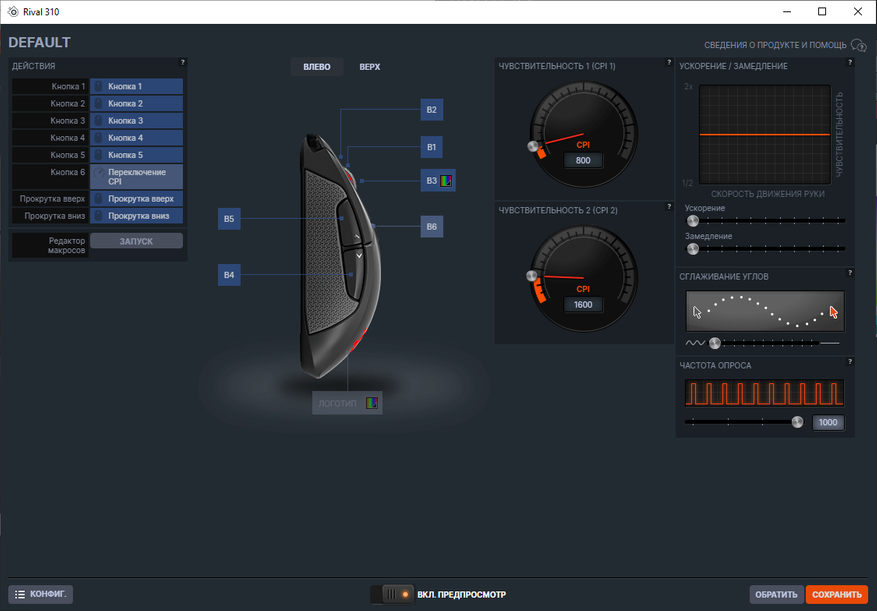The height and width of the screenshot is (611, 877).
Task: Click the product help chat icon
Action: coord(859,45)
